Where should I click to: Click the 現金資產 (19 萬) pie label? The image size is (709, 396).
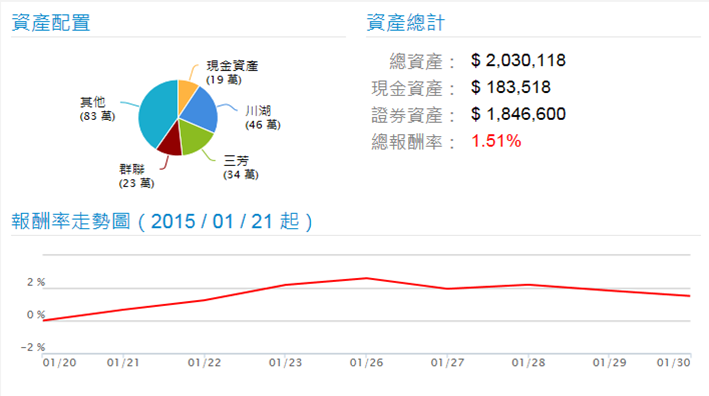(x=232, y=72)
